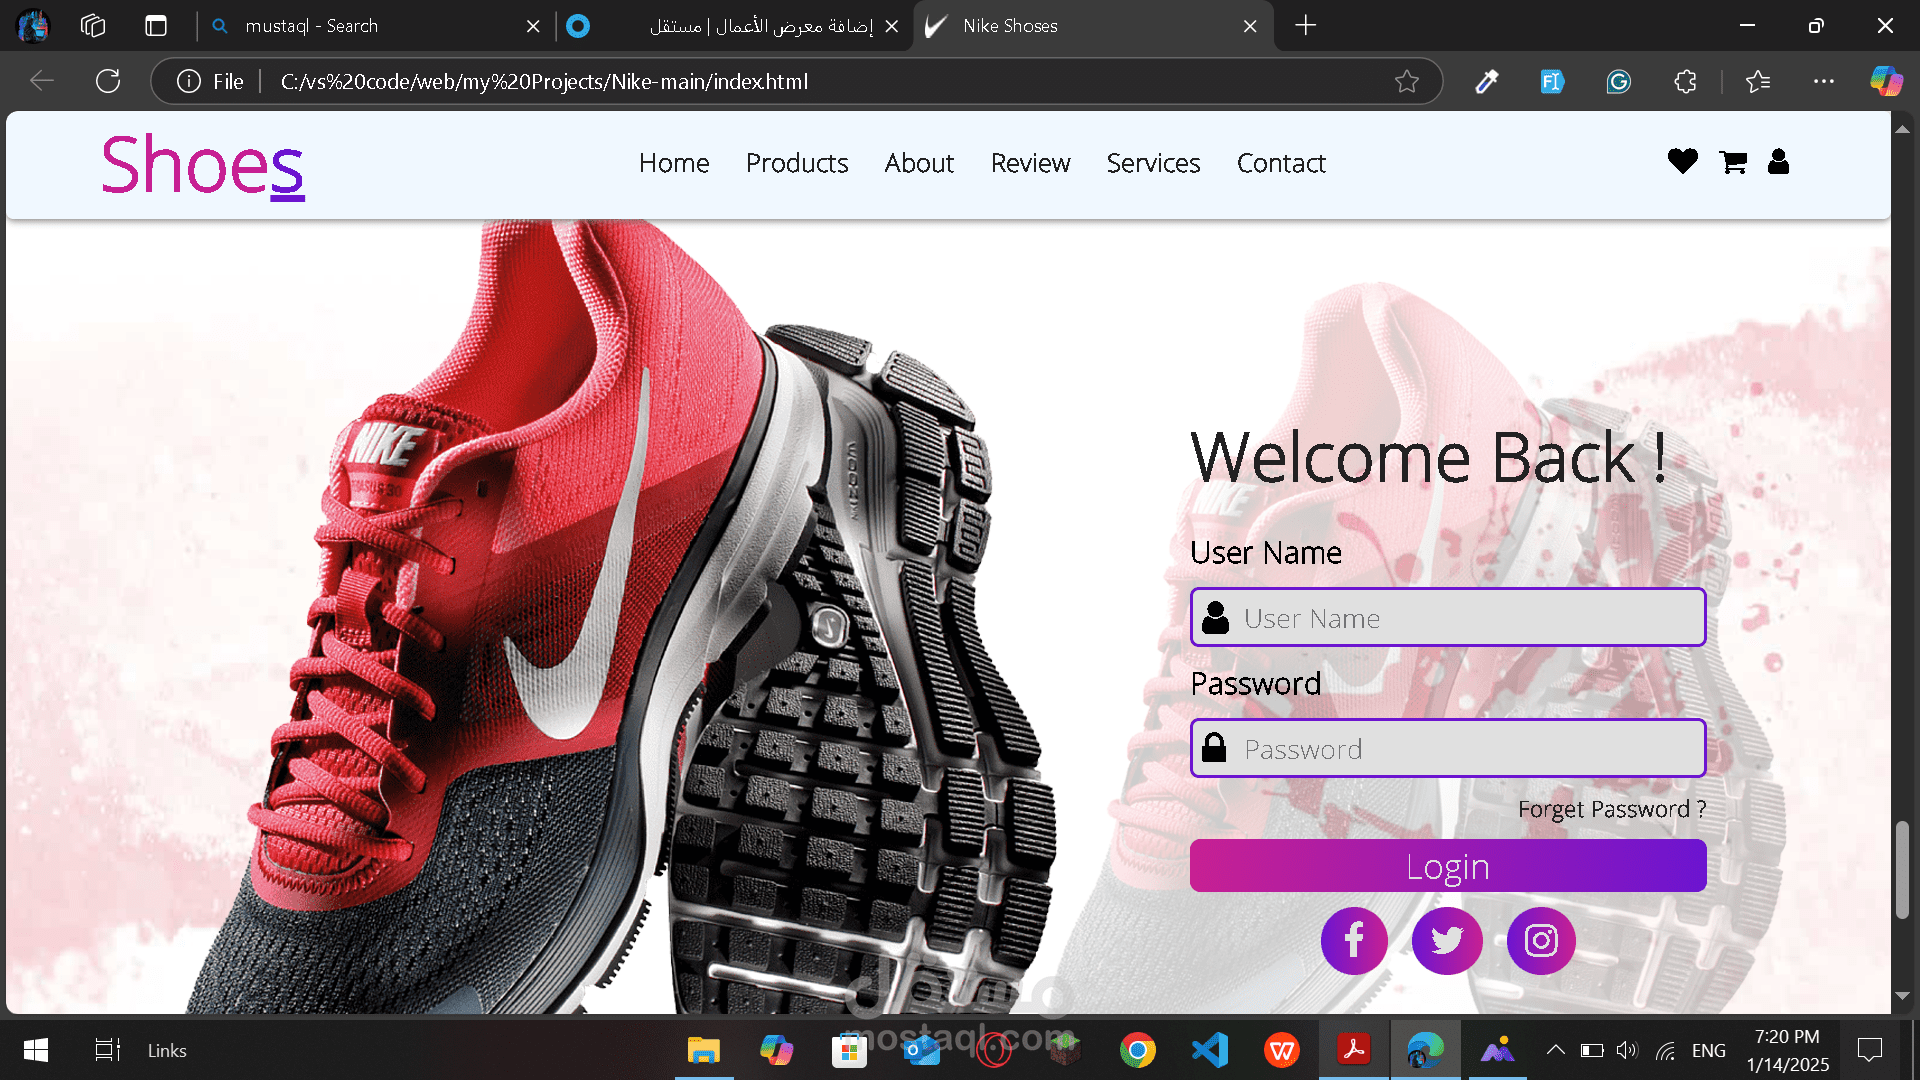Open the Instagram social icon
Viewport: 1920px width, 1080px height.
[1541, 940]
